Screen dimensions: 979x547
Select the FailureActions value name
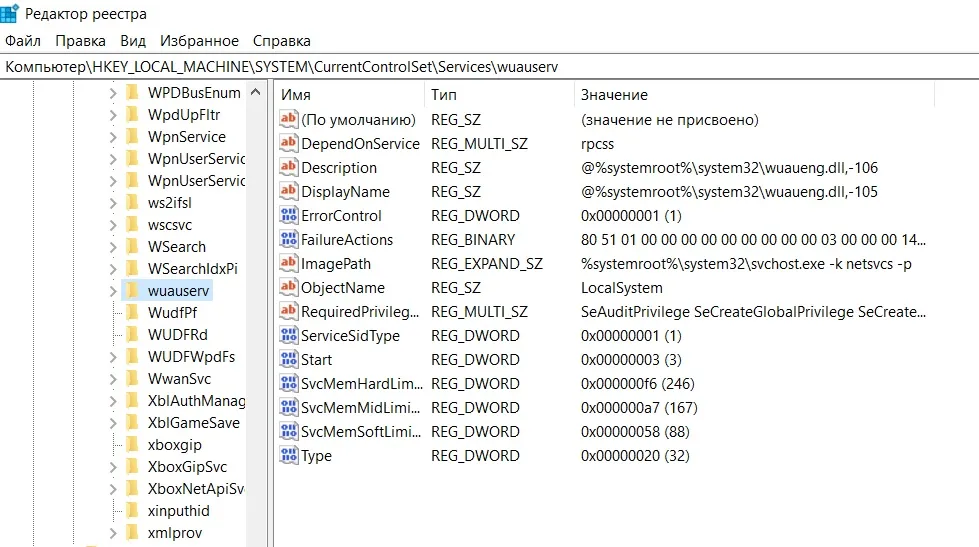347,240
